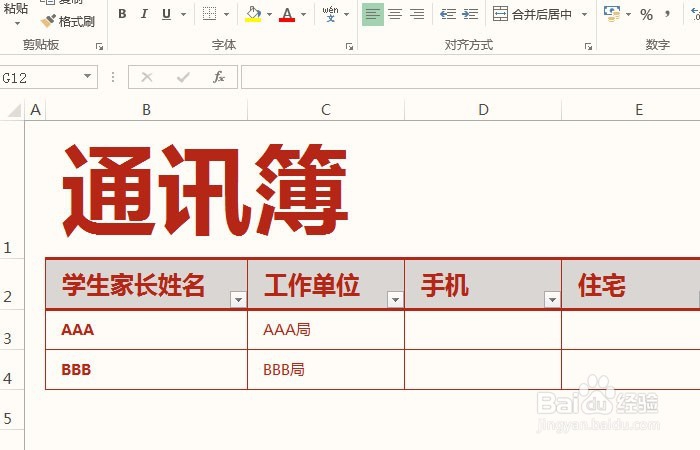Apply comma style
Image resolution: width=700 pixels, height=450 pixels.
[x=667, y=14]
